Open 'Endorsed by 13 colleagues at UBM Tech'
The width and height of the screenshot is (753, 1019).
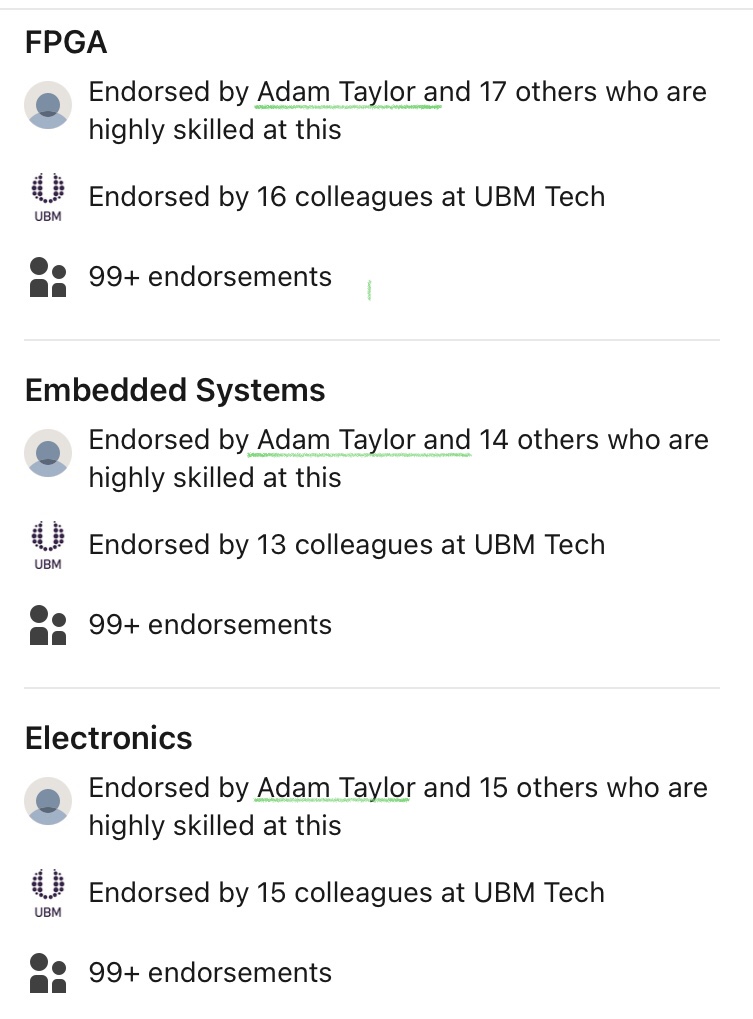[x=346, y=544]
